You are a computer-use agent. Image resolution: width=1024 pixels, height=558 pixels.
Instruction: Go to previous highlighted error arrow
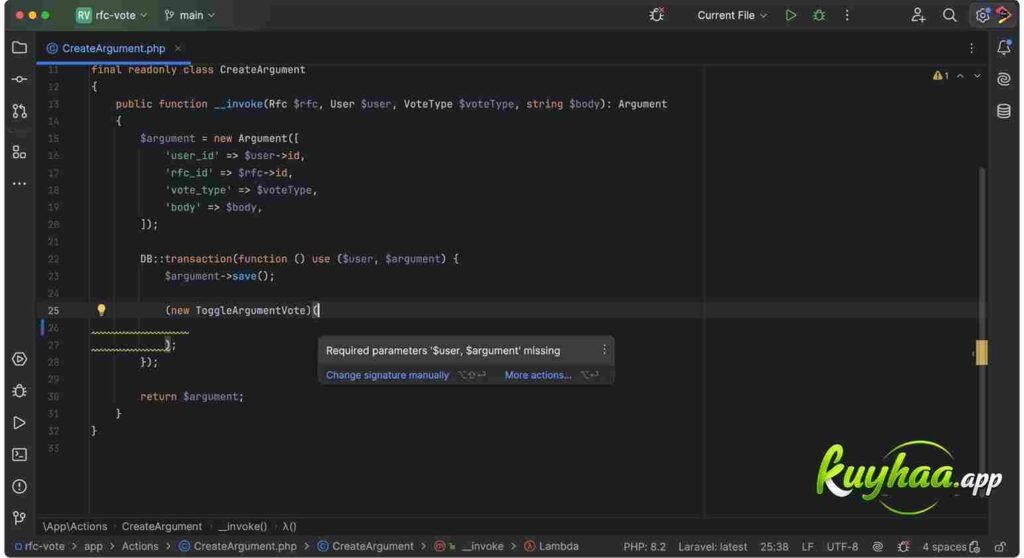point(960,76)
